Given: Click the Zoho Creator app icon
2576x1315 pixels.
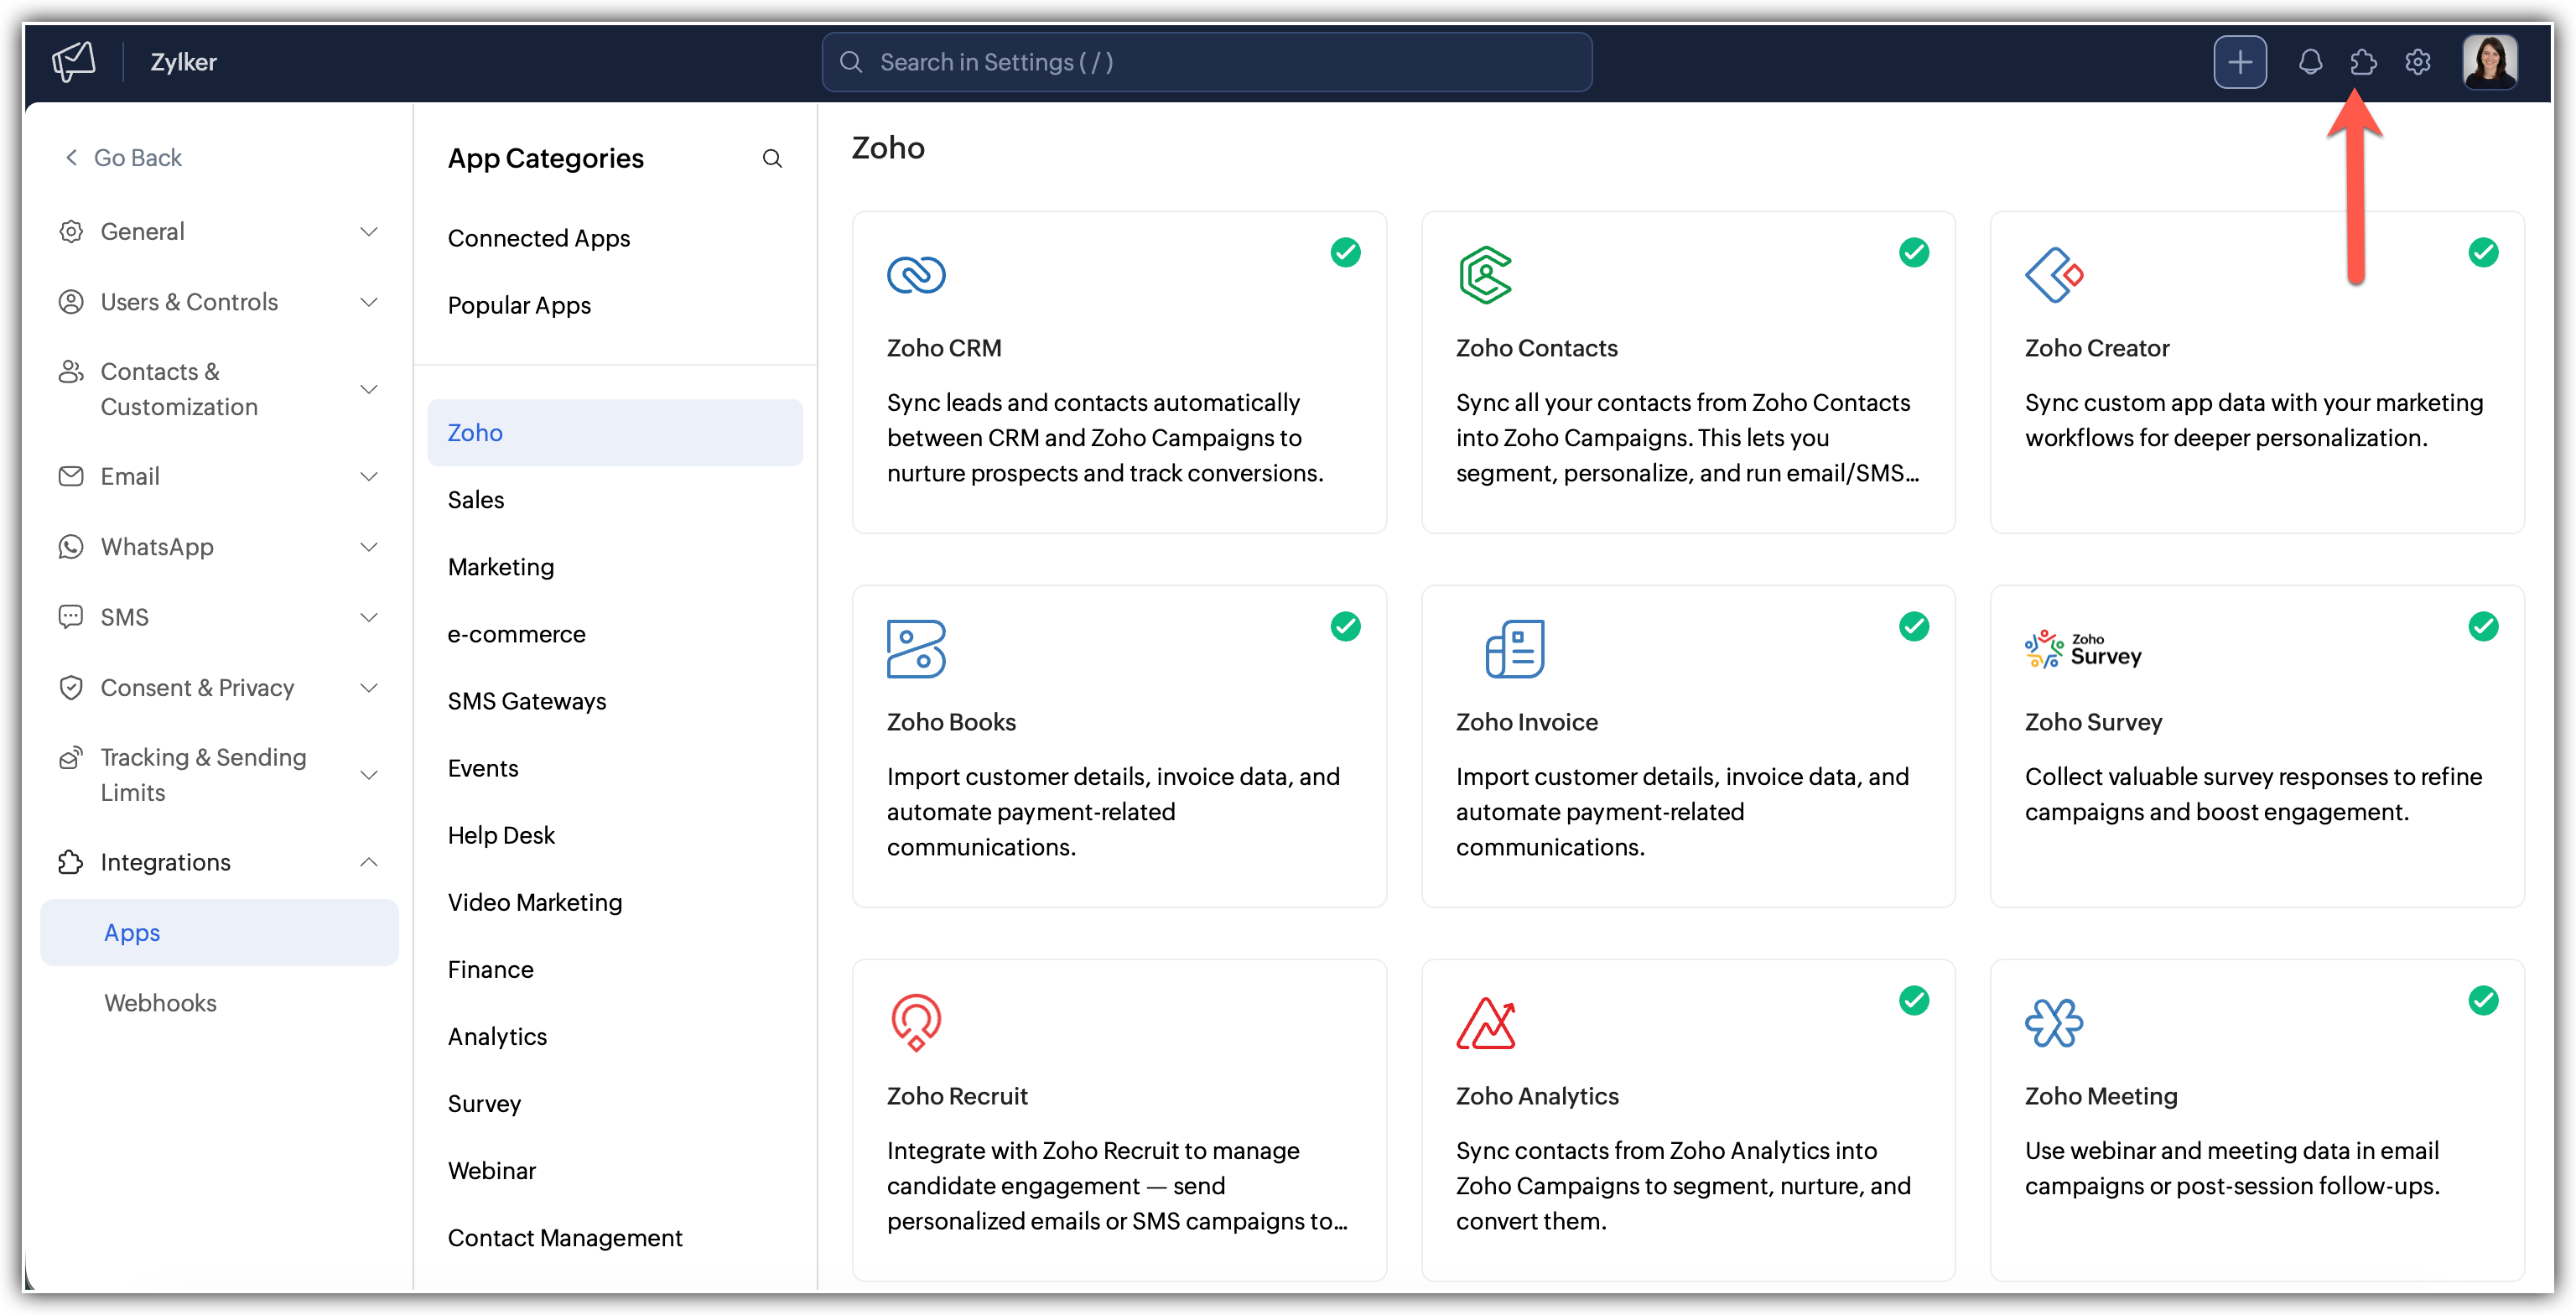Looking at the screenshot, I should click(x=2054, y=274).
